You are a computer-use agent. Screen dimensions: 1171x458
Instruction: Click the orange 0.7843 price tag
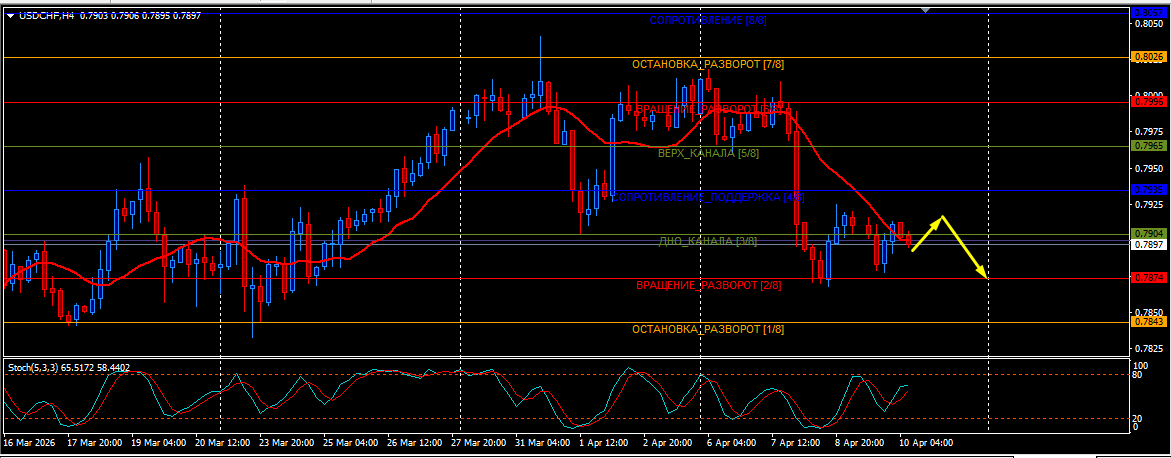click(x=1149, y=322)
